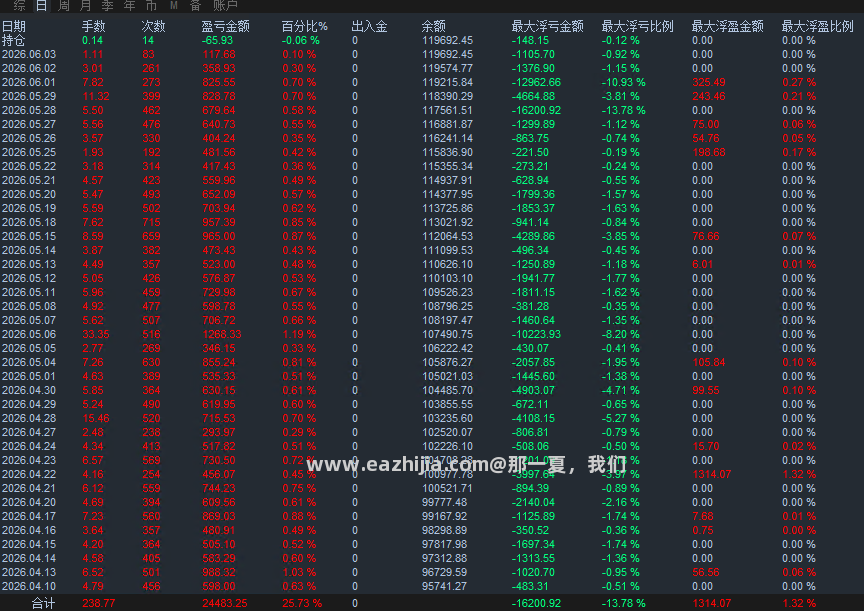864x611 pixels.
Task: Sort by the 出入金 column header
Action: click(x=369, y=26)
